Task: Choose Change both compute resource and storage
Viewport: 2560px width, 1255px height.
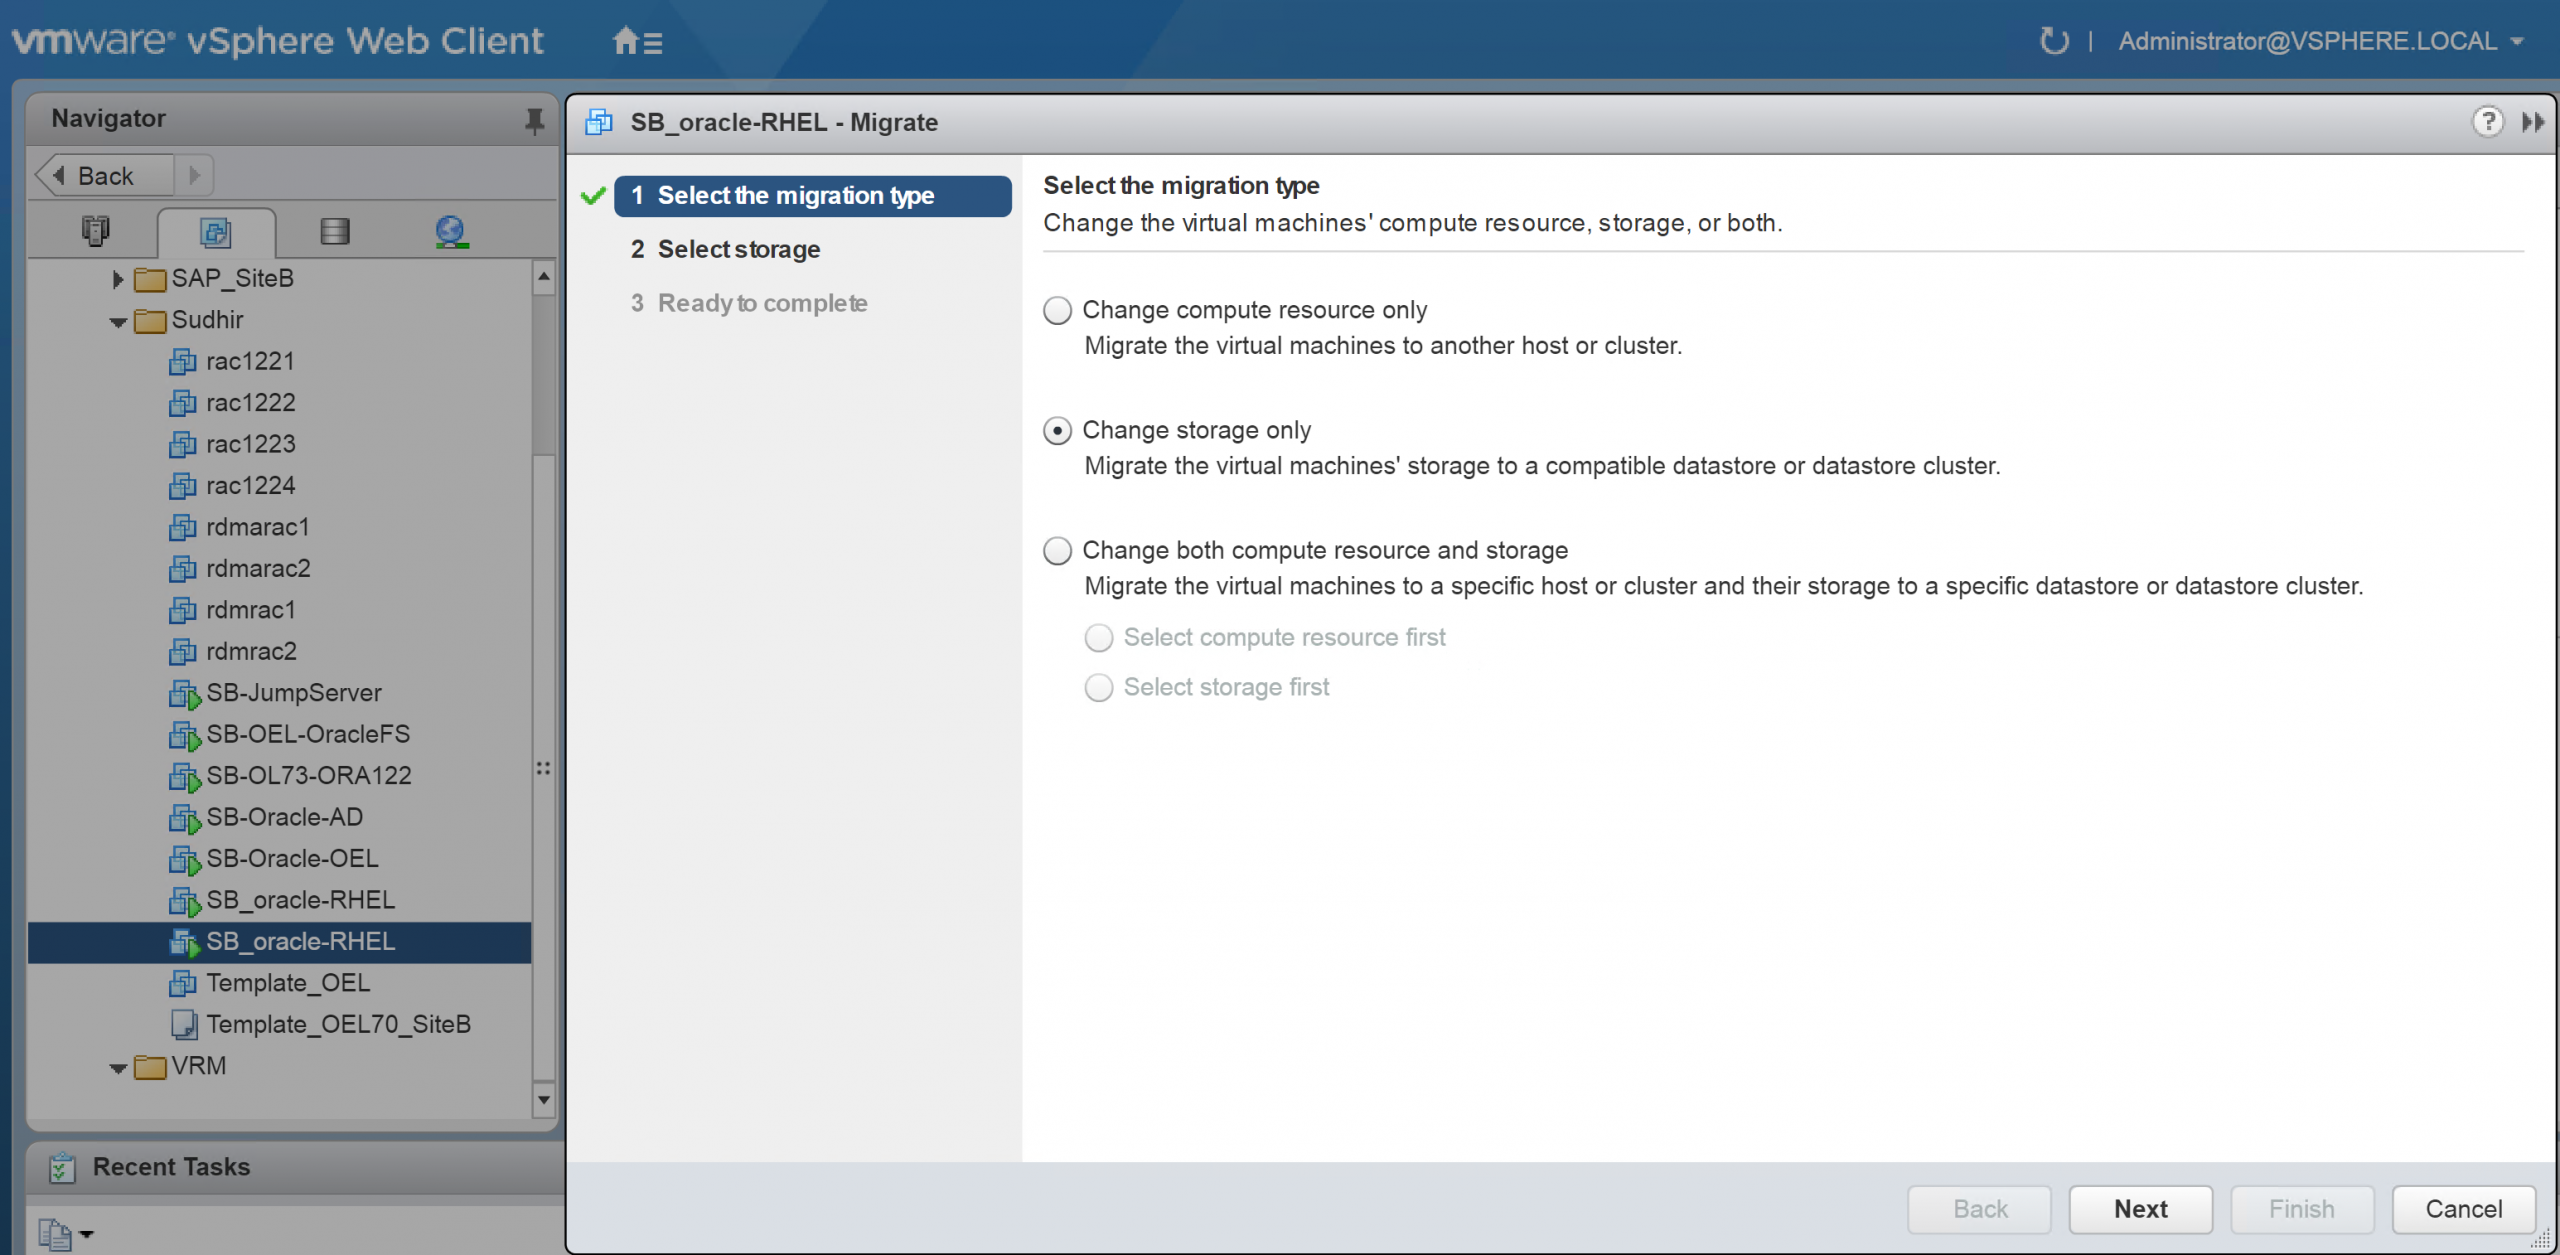Action: (1057, 551)
